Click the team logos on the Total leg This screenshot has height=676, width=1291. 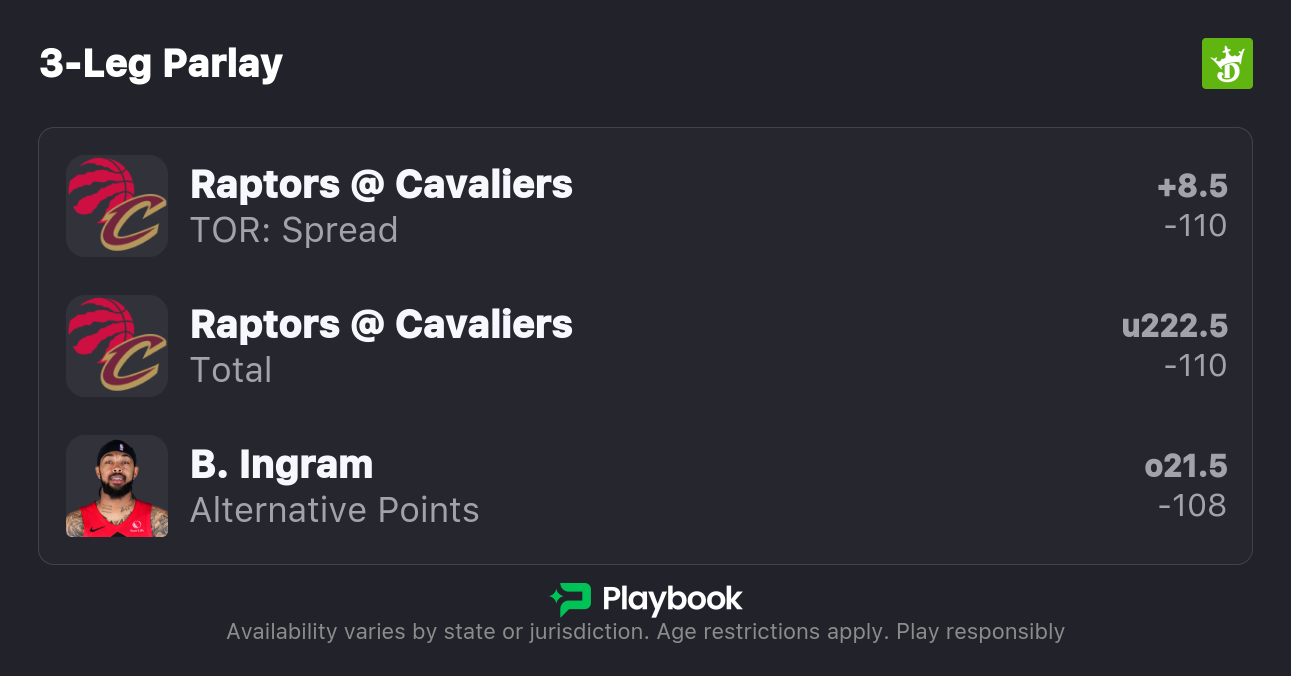coord(117,346)
